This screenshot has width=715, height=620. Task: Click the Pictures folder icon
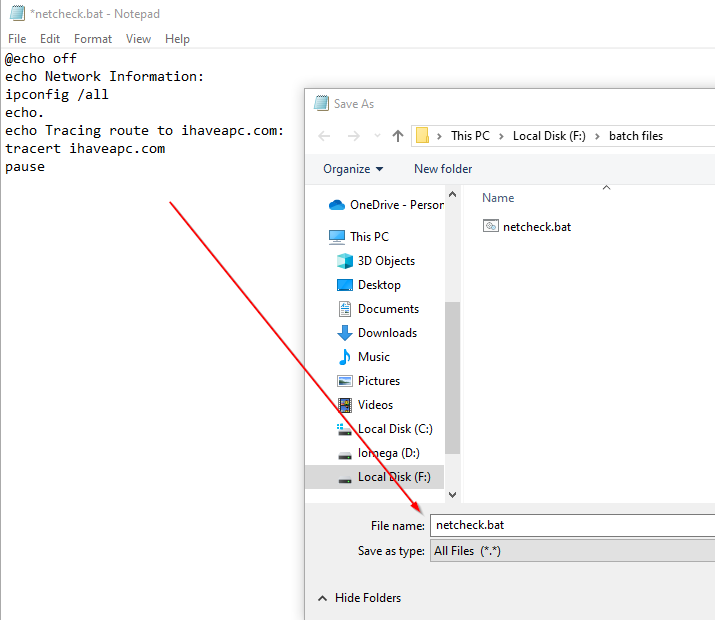point(345,381)
